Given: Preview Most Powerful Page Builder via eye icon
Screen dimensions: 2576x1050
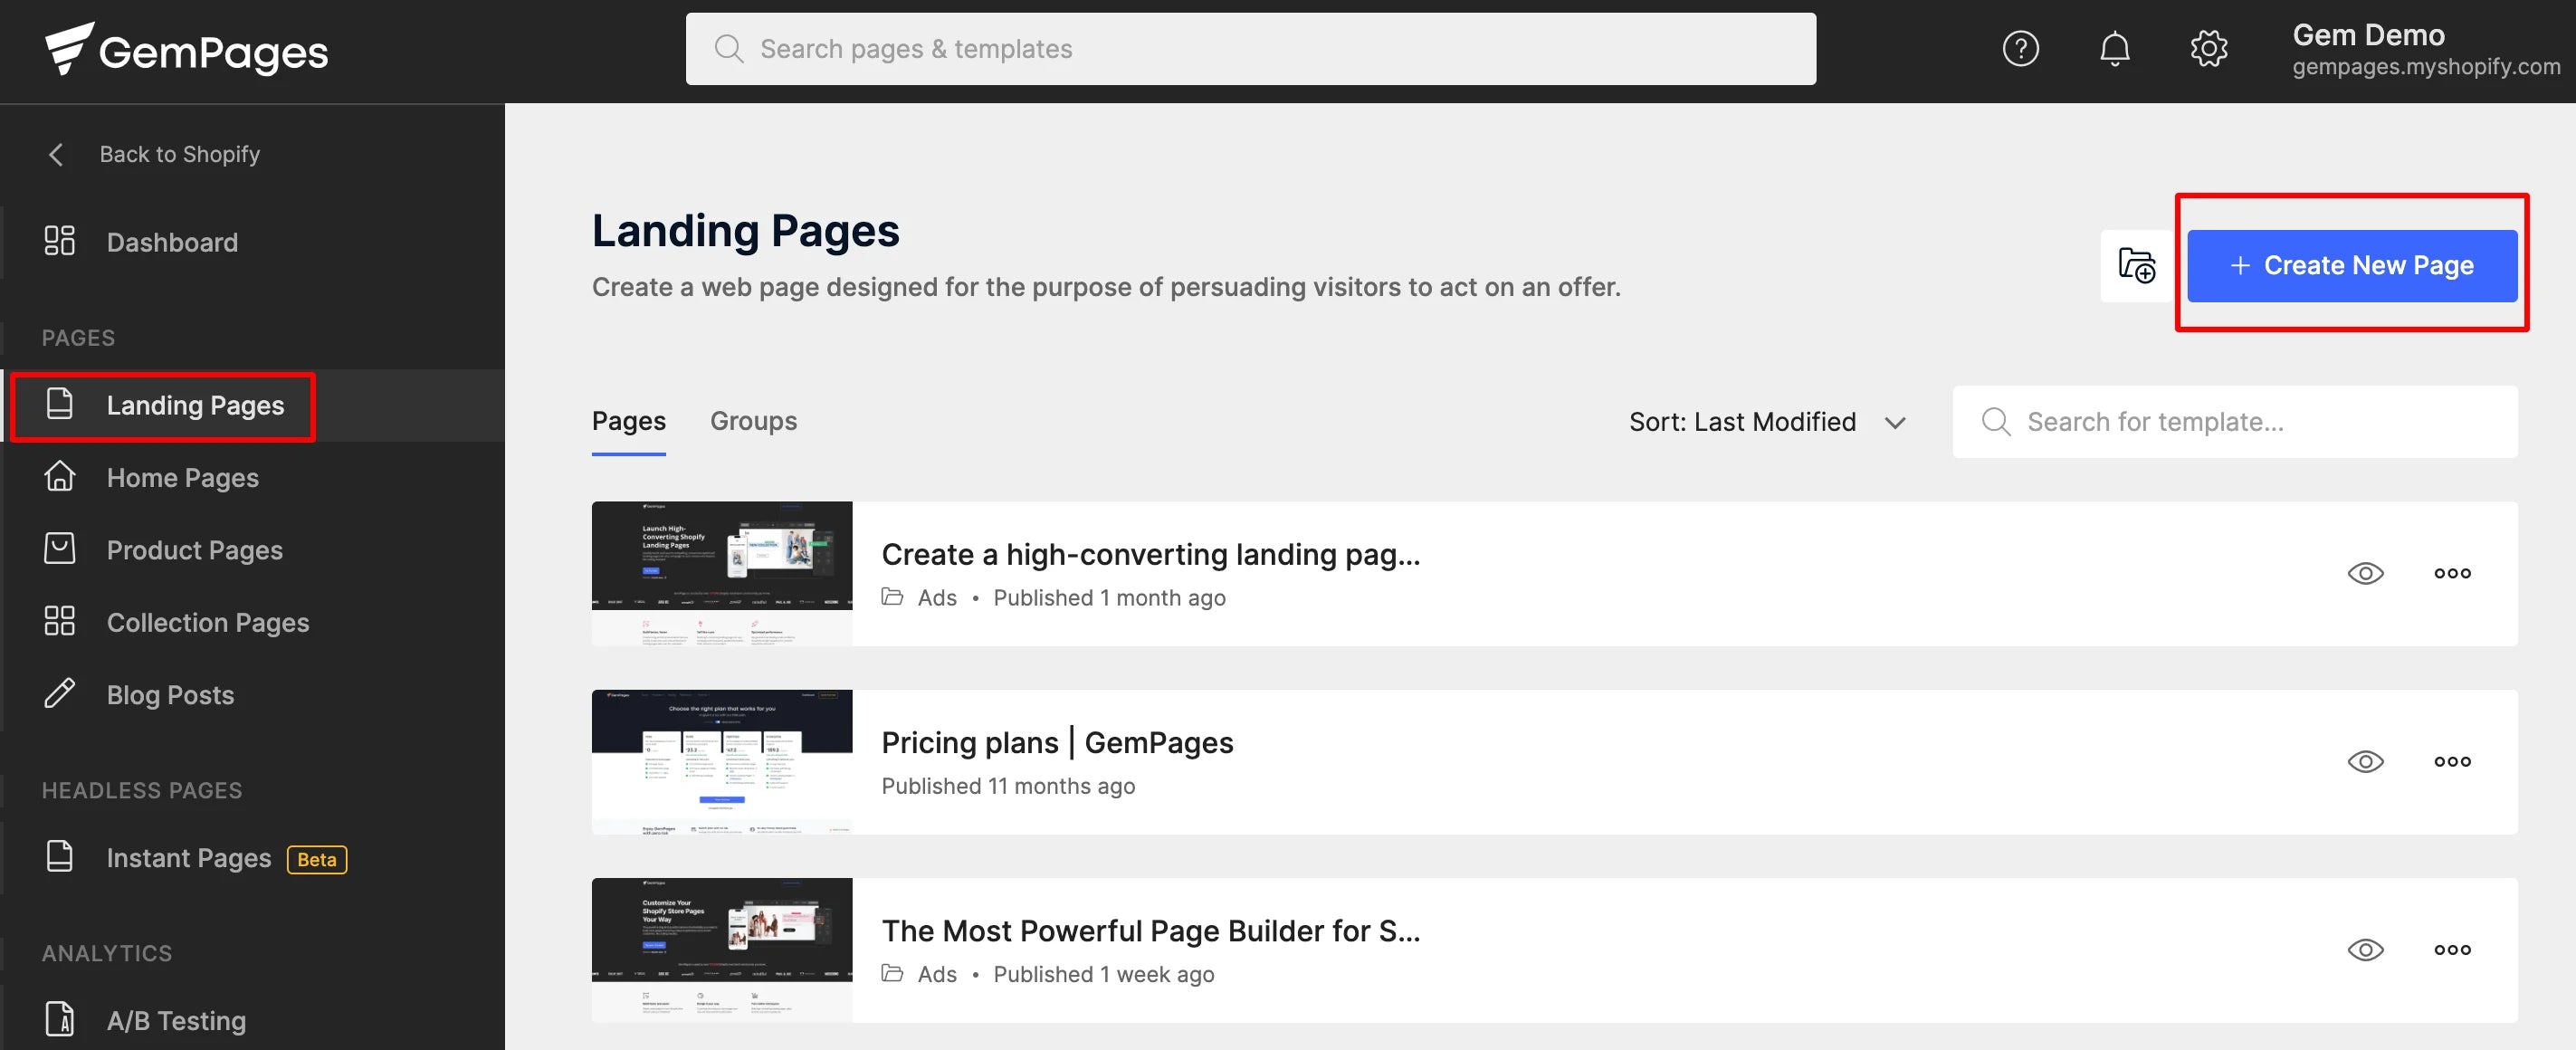Looking at the screenshot, I should 2365,949.
